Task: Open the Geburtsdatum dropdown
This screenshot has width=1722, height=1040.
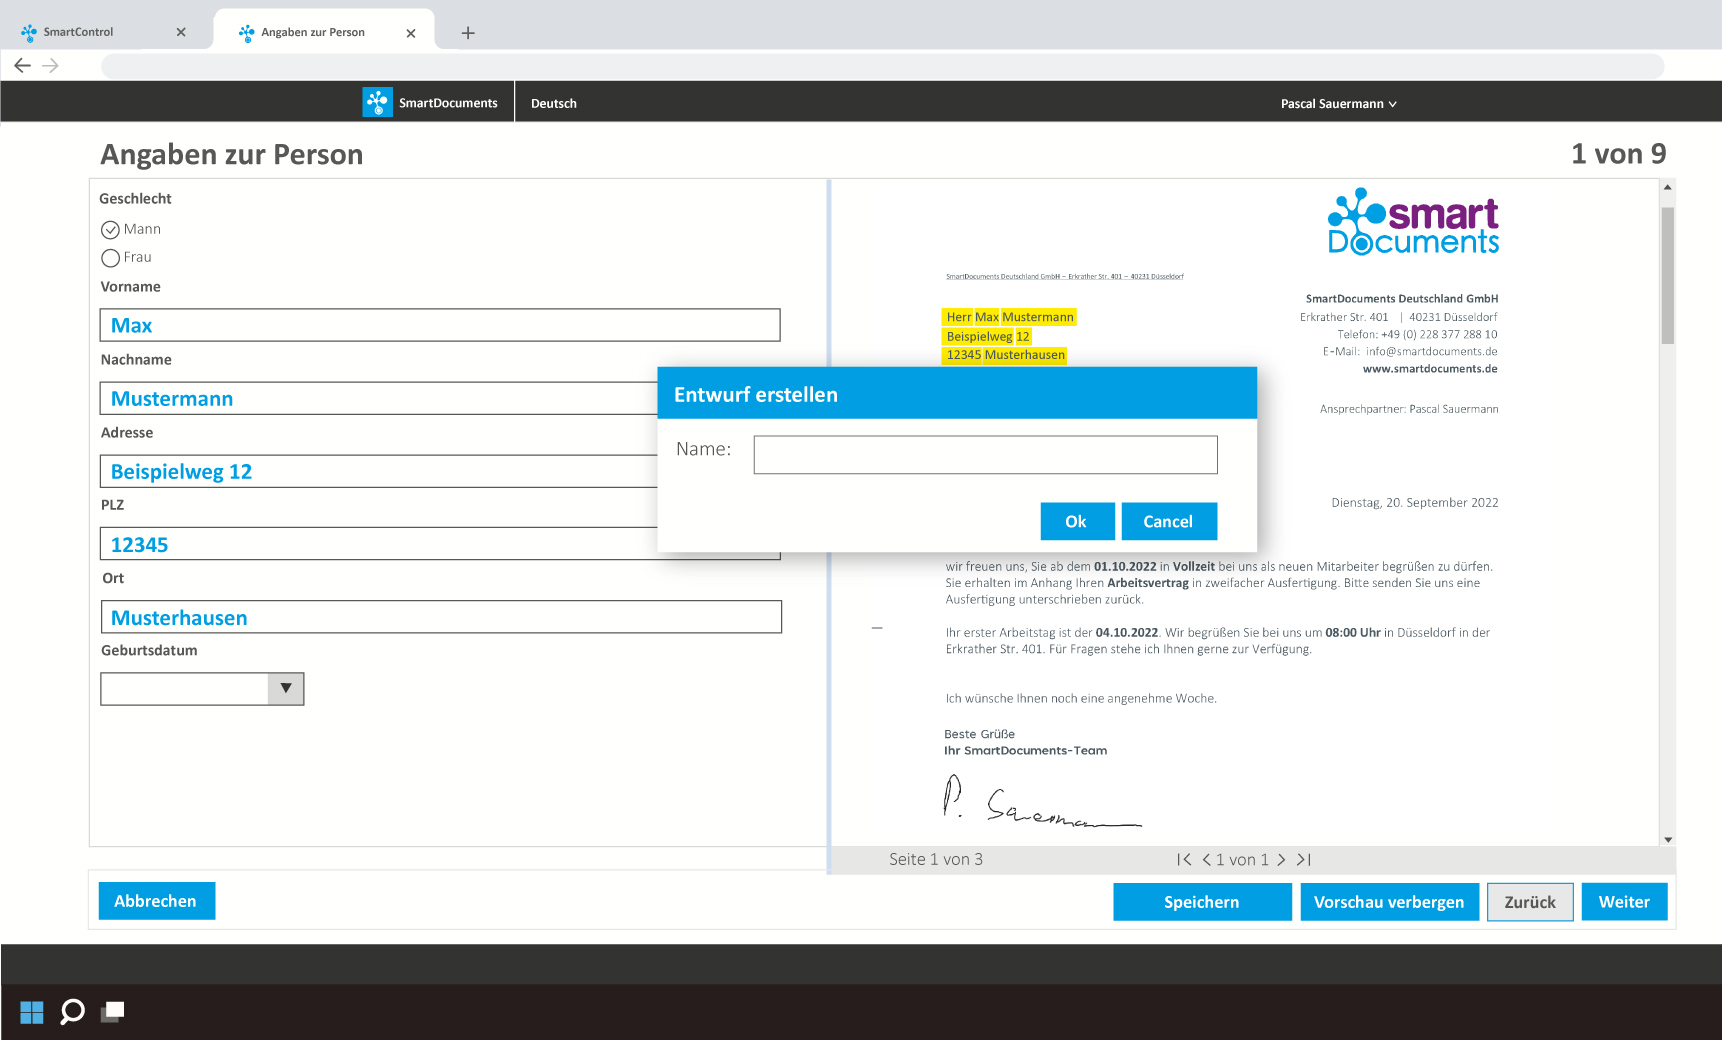Action: (x=286, y=688)
